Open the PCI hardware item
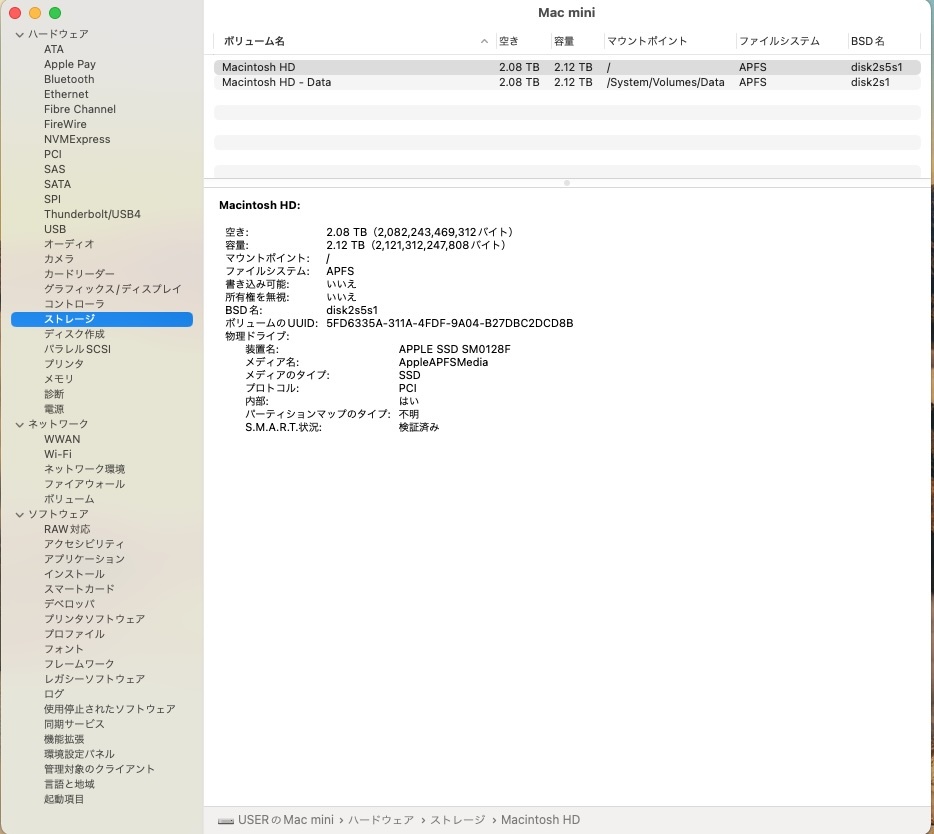This screenshot has width=934, height=834. 52,154
